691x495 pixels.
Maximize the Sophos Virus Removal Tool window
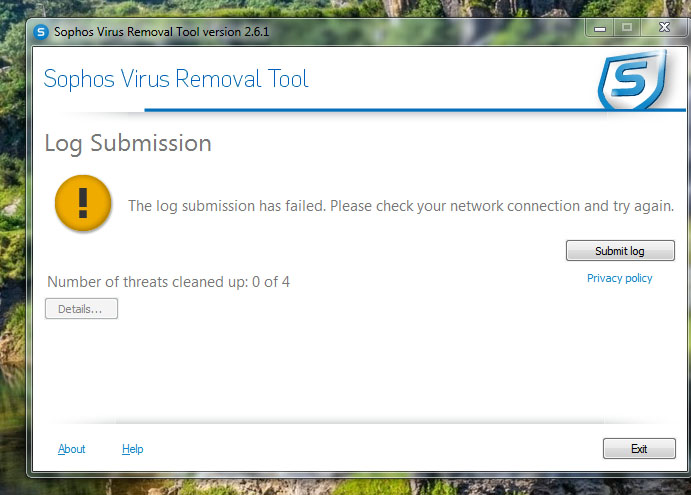[x=627, y=27]
